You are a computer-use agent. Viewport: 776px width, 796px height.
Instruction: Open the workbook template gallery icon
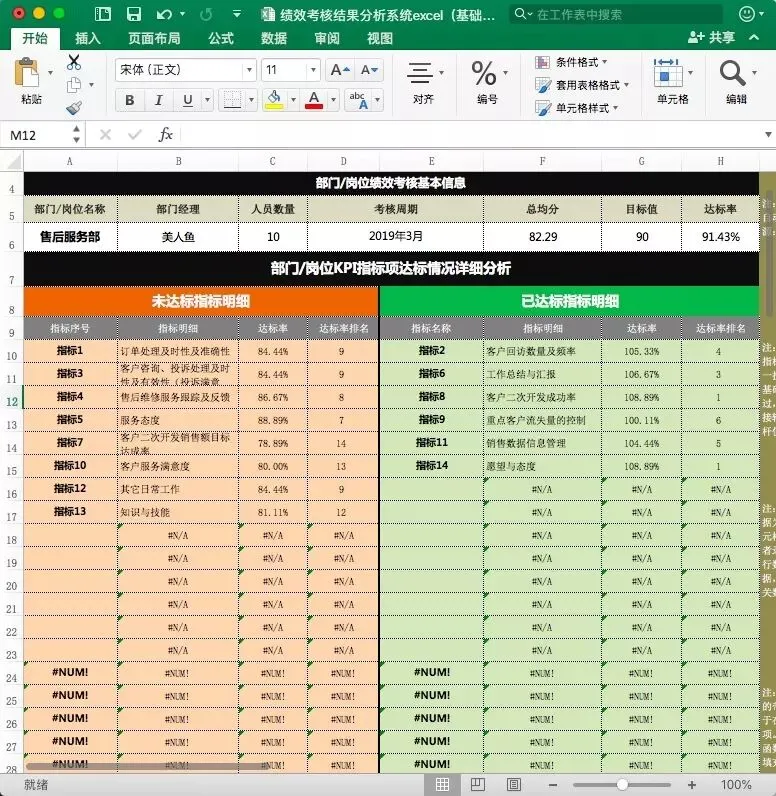pos(103,14)
